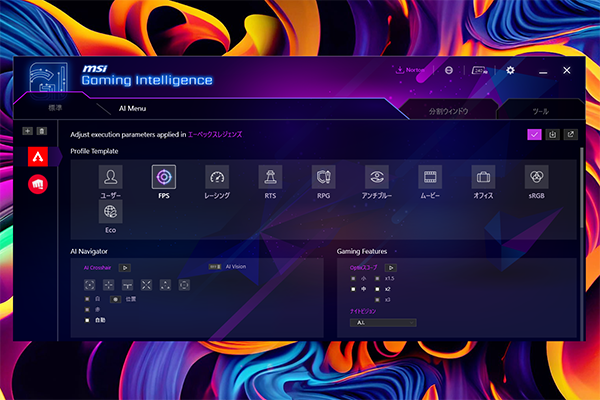Select the レーシング racing profile icon
This screenshot has width=600, height=400.
(x=217, y=178)
